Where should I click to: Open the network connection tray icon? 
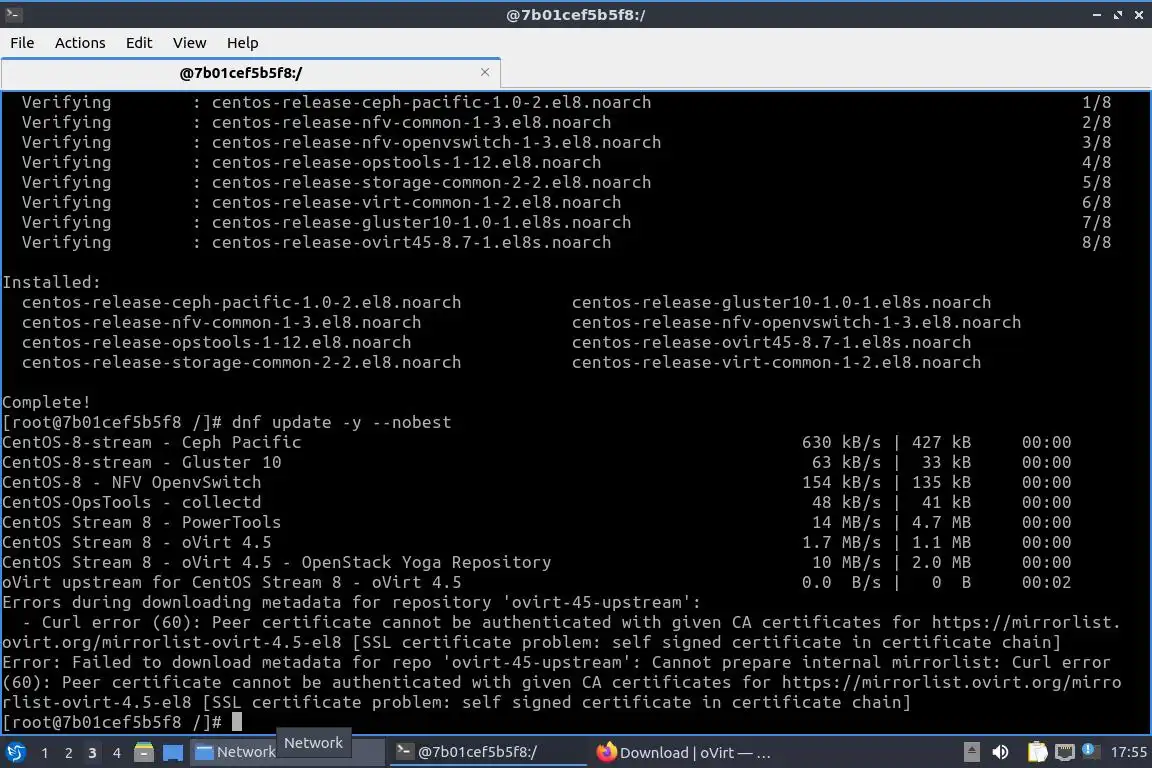point(1065,752)
